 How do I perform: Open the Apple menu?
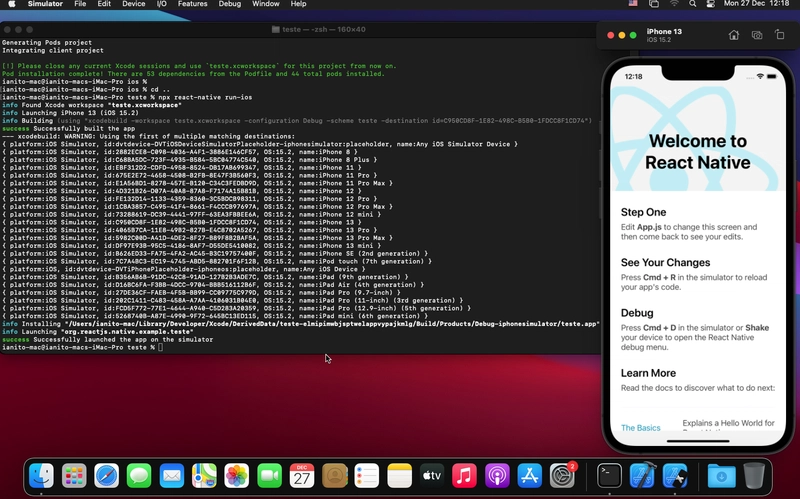tap(11, 4)
